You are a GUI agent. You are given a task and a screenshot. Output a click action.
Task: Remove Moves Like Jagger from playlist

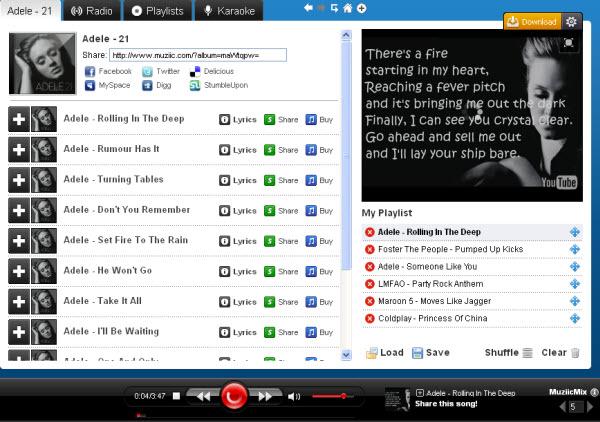tap(370, 301)
